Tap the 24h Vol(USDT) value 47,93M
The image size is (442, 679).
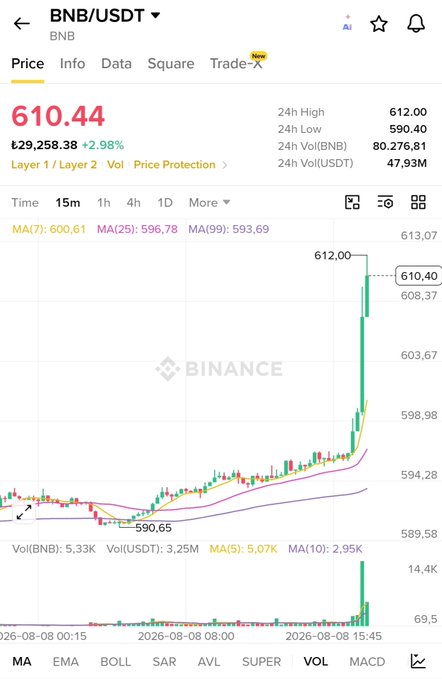pos(407,163)
